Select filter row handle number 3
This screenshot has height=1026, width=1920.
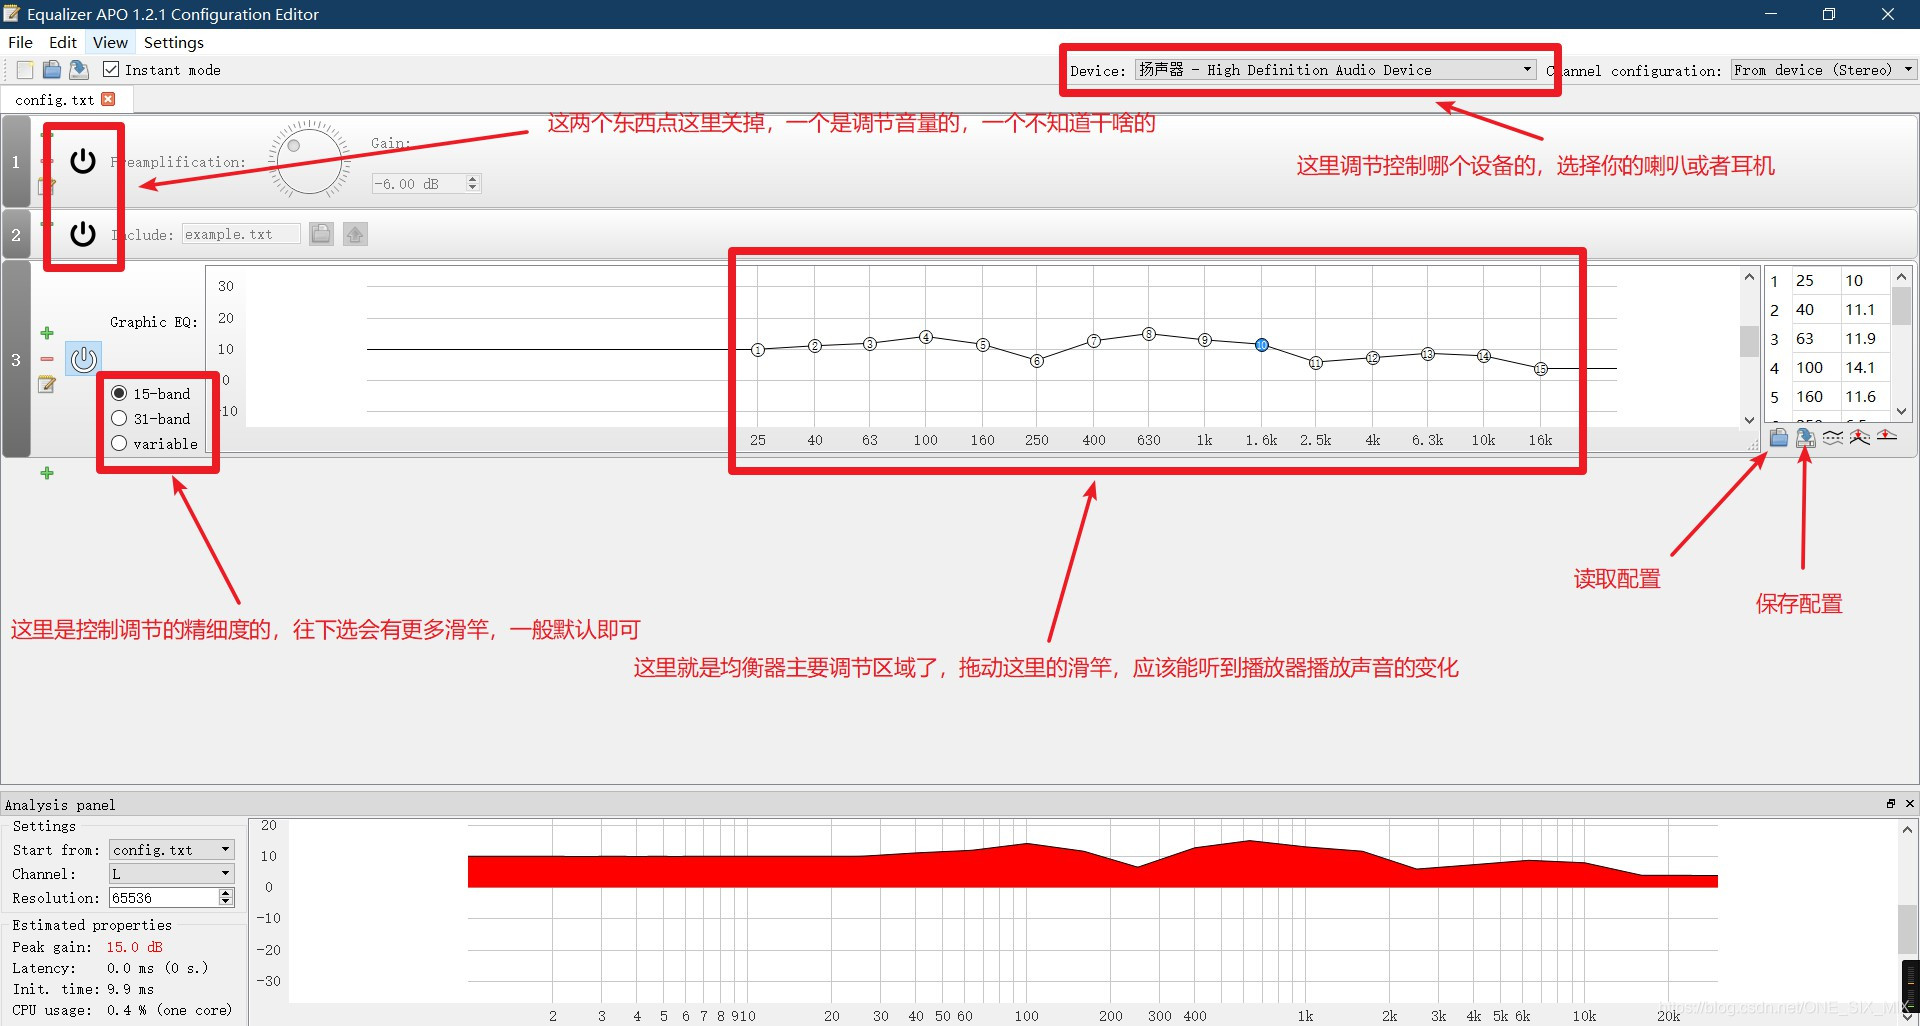16,360
